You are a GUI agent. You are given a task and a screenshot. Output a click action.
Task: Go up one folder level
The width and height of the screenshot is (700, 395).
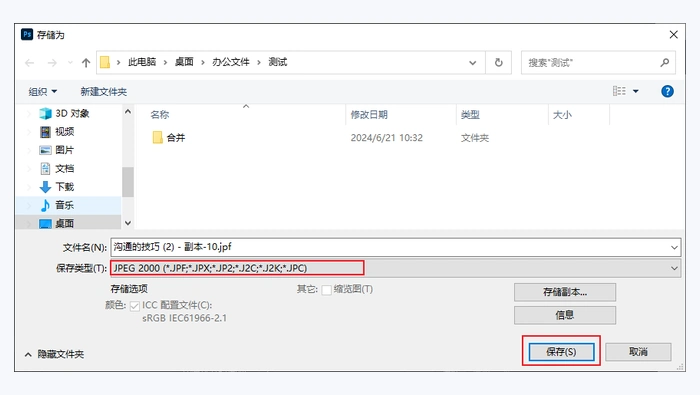click(86, 63)
